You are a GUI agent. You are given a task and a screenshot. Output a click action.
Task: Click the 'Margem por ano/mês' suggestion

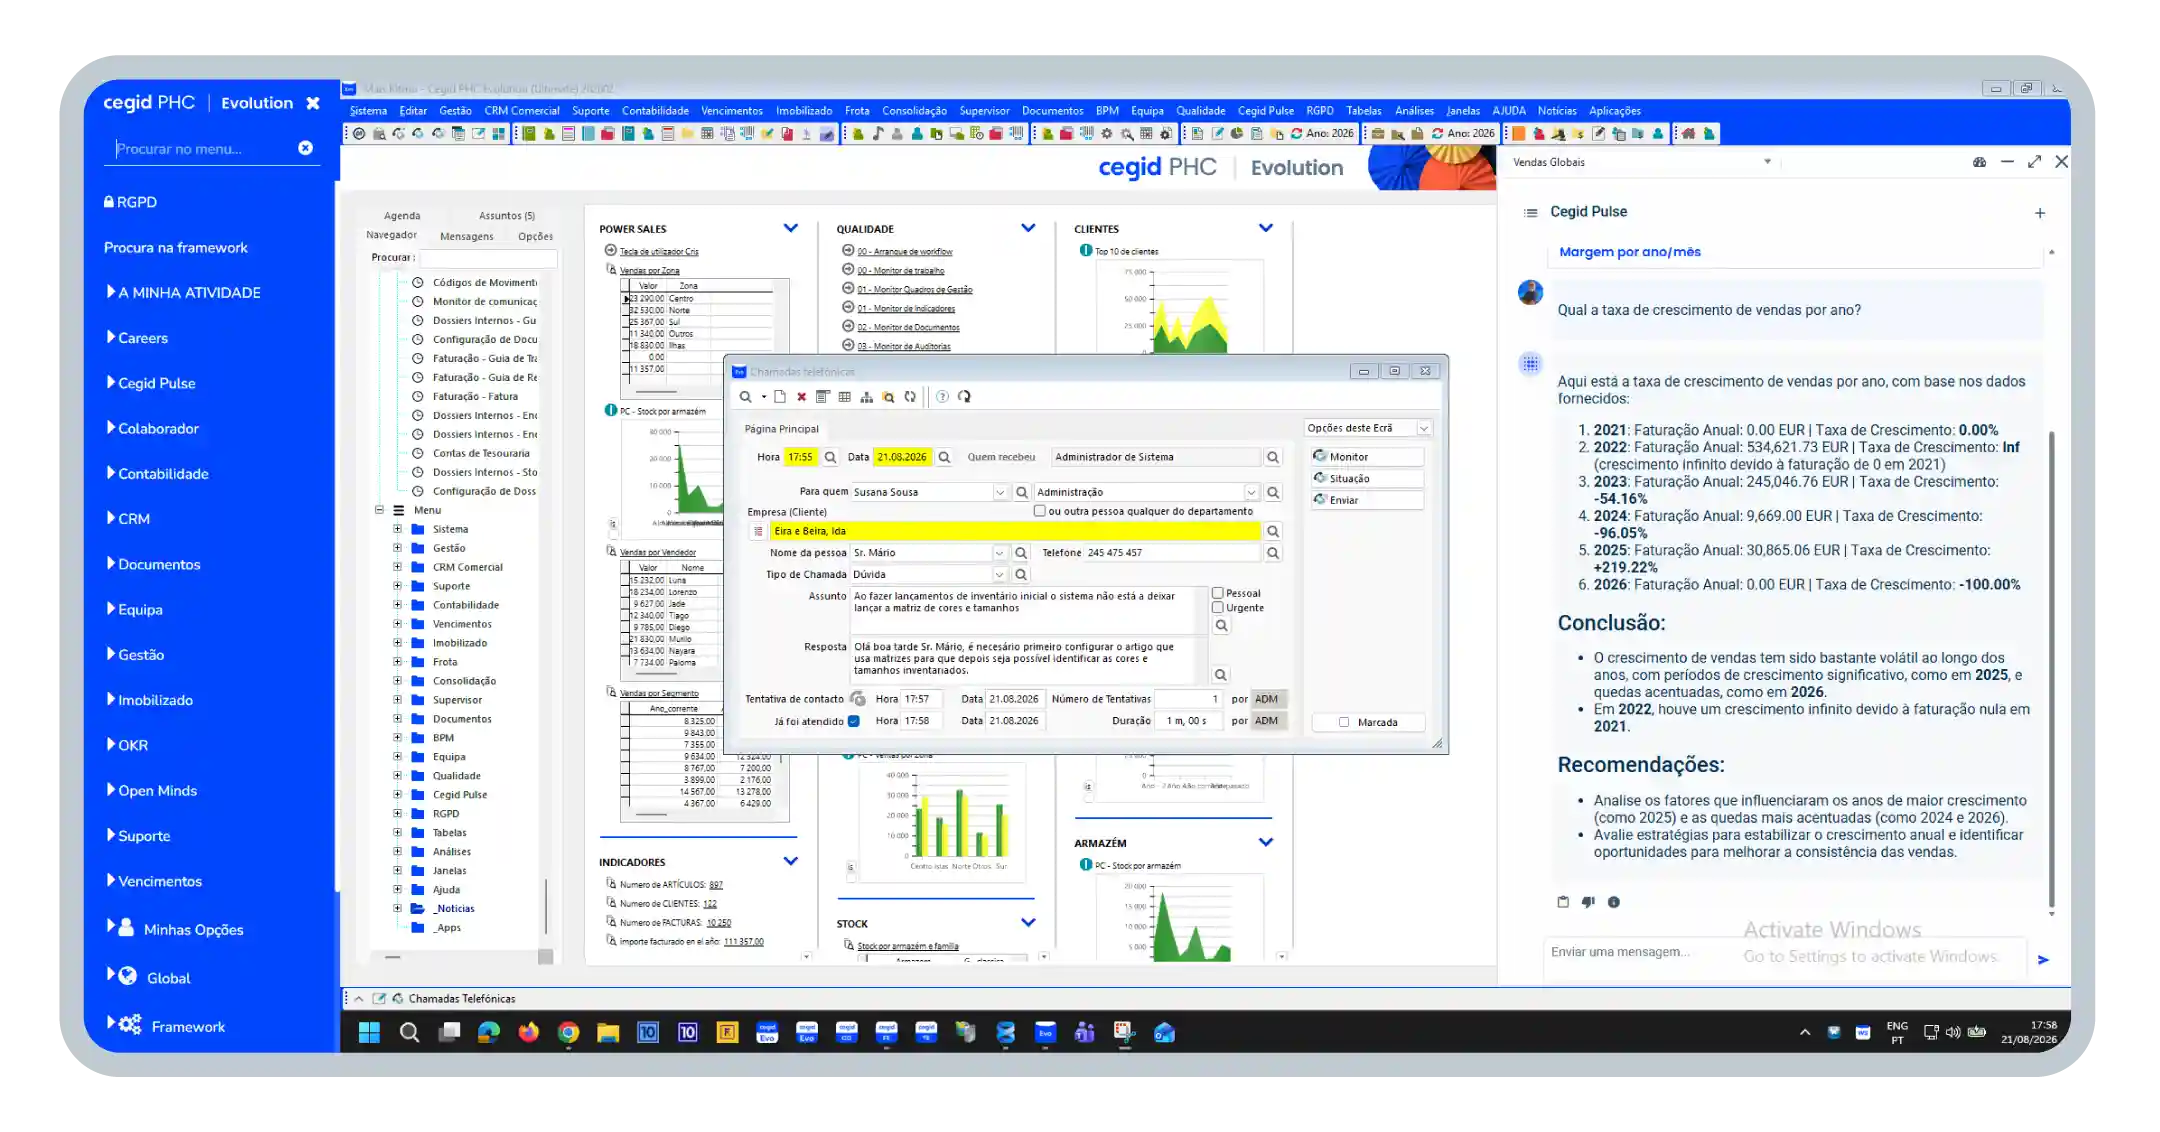click(x=1630, y=252)
